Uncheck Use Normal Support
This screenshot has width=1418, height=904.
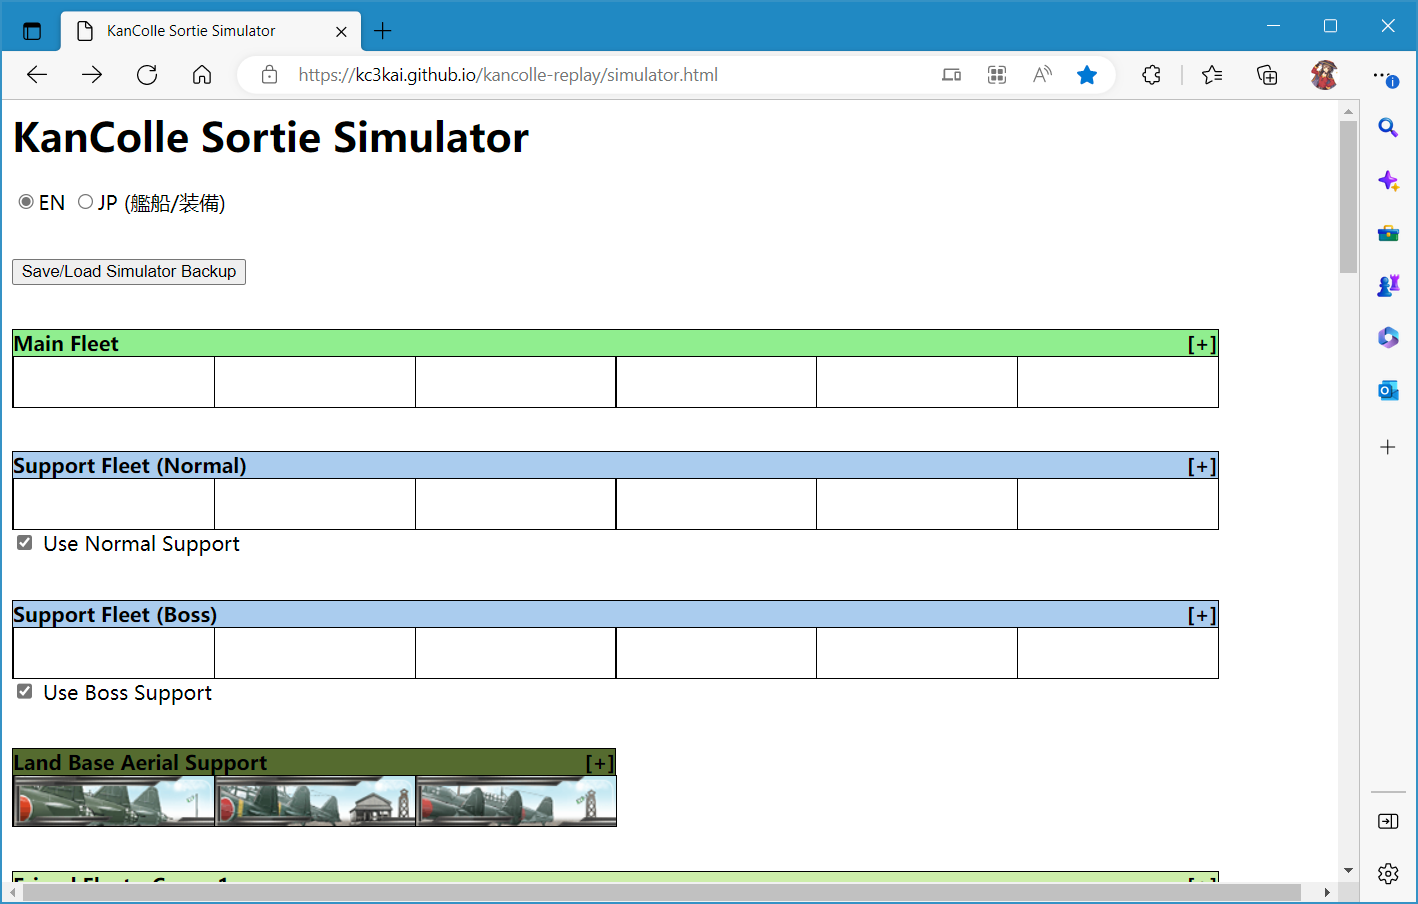[25, 543]
